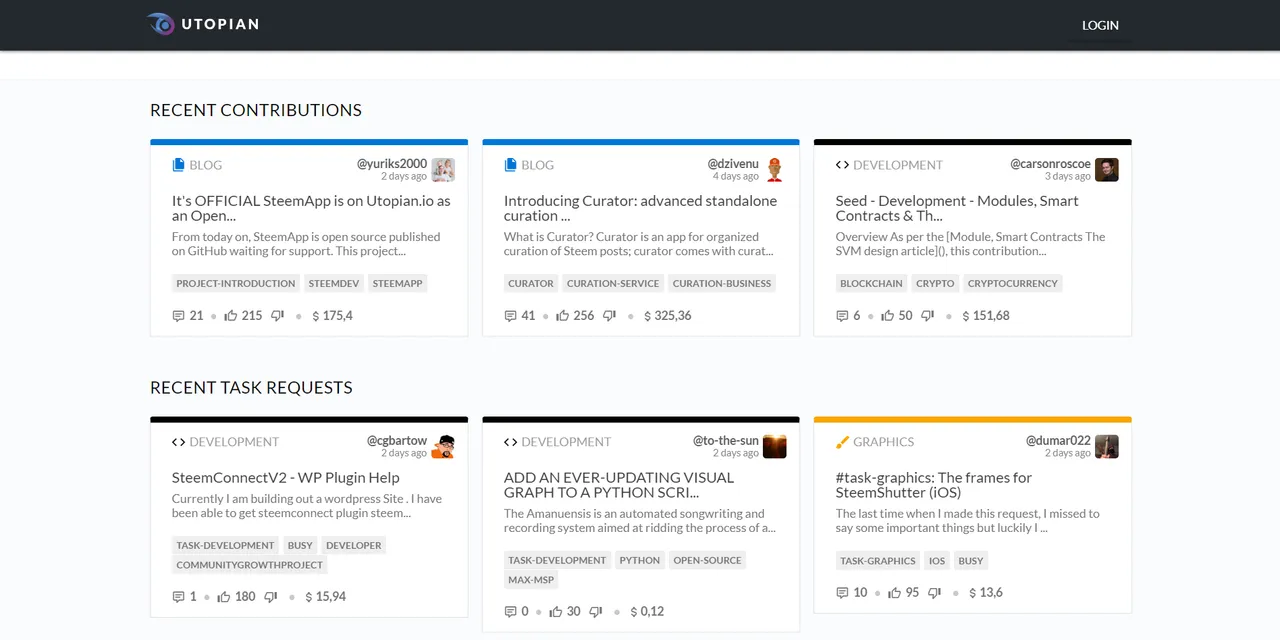Upvote the Curator post with 256 likes
1280x640 pixels.
[x=563, y=316]
